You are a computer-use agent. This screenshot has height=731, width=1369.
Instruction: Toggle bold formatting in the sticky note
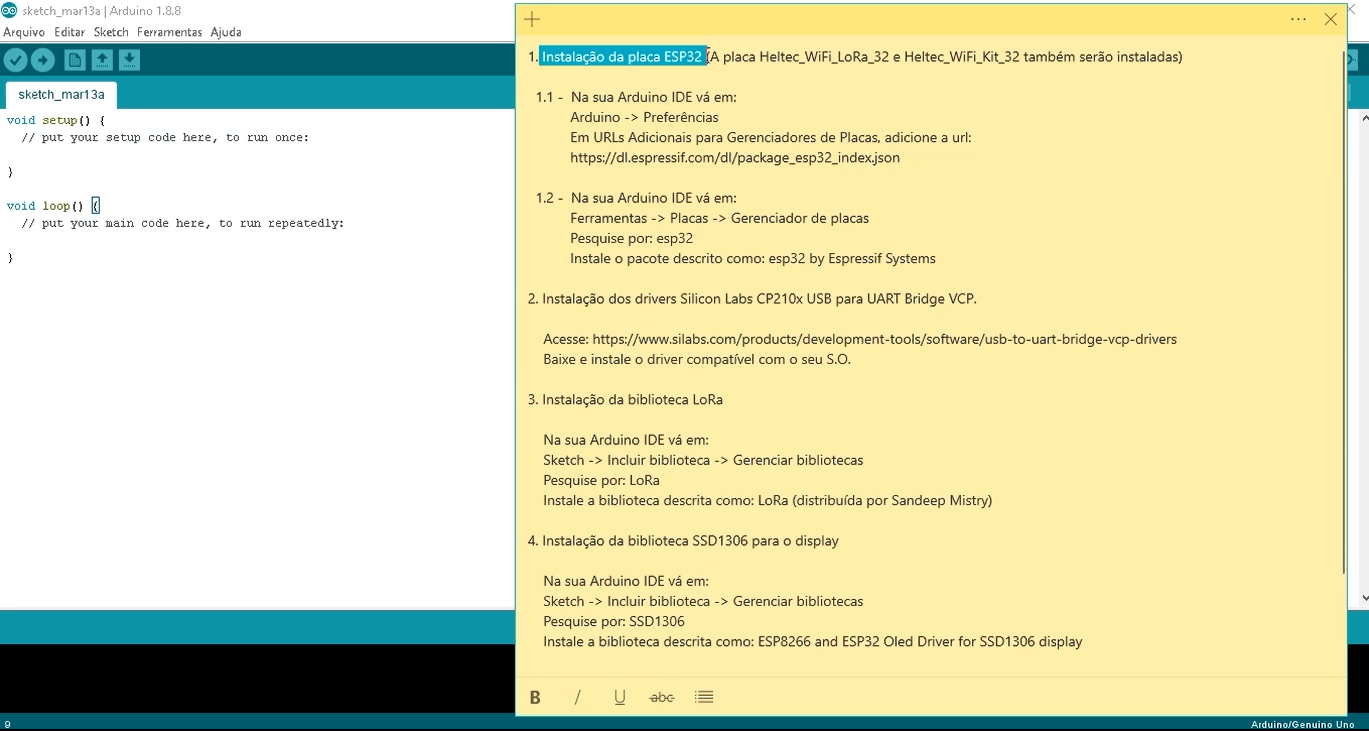click(535, 697)
